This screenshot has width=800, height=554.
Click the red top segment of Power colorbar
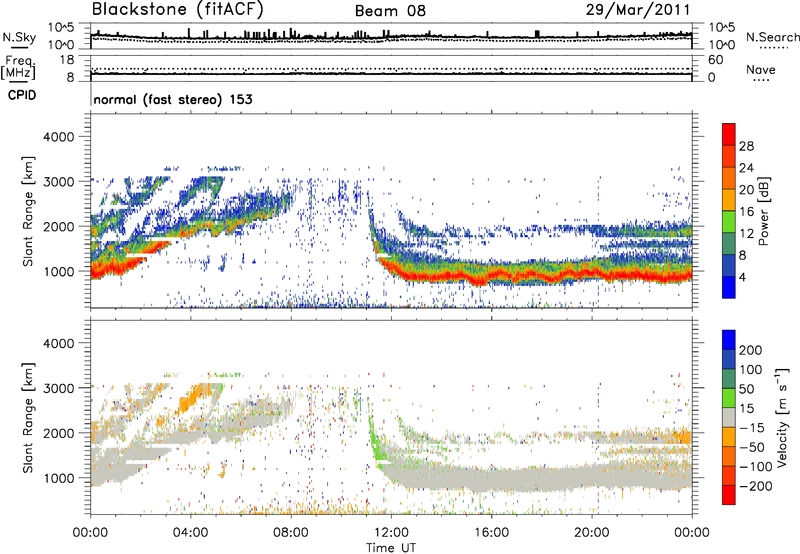tap(729, 134)
